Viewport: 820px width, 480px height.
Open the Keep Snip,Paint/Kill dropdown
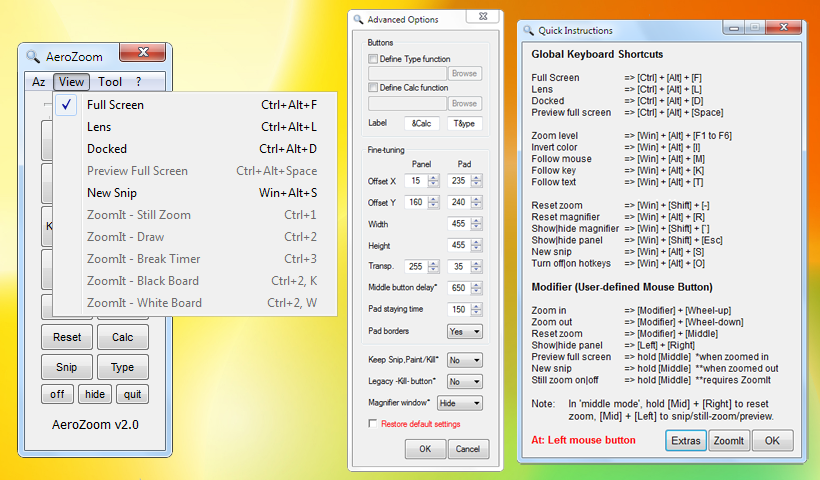(x=465, y=360)
